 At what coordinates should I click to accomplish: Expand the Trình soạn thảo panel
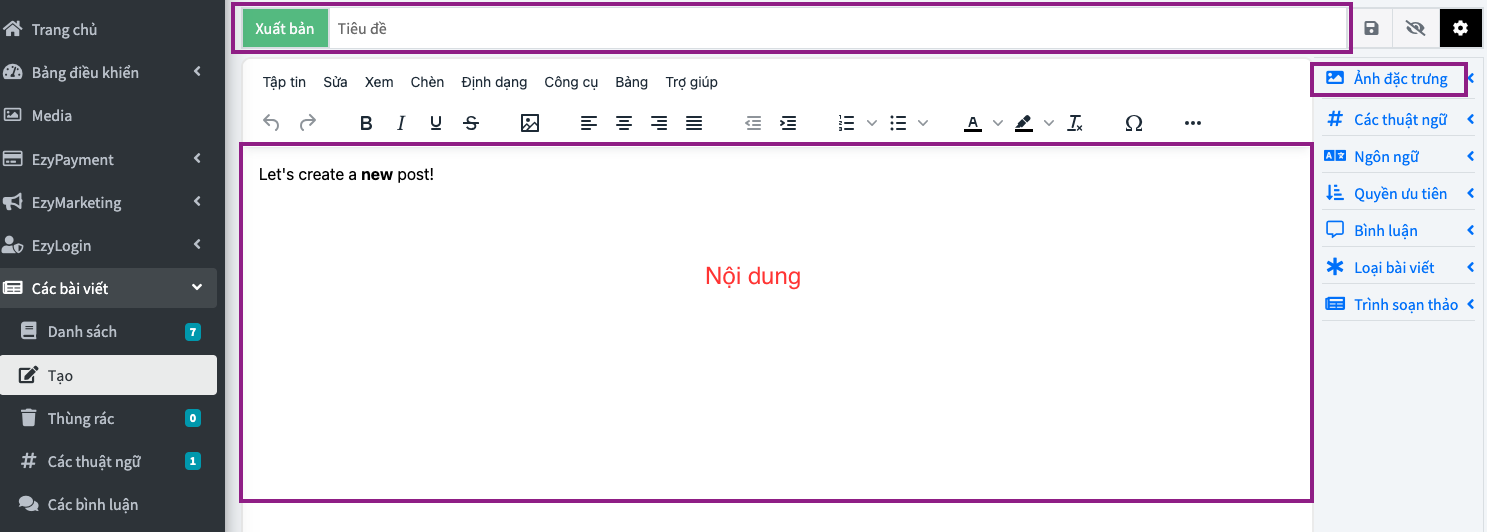tap(1399, 304)
